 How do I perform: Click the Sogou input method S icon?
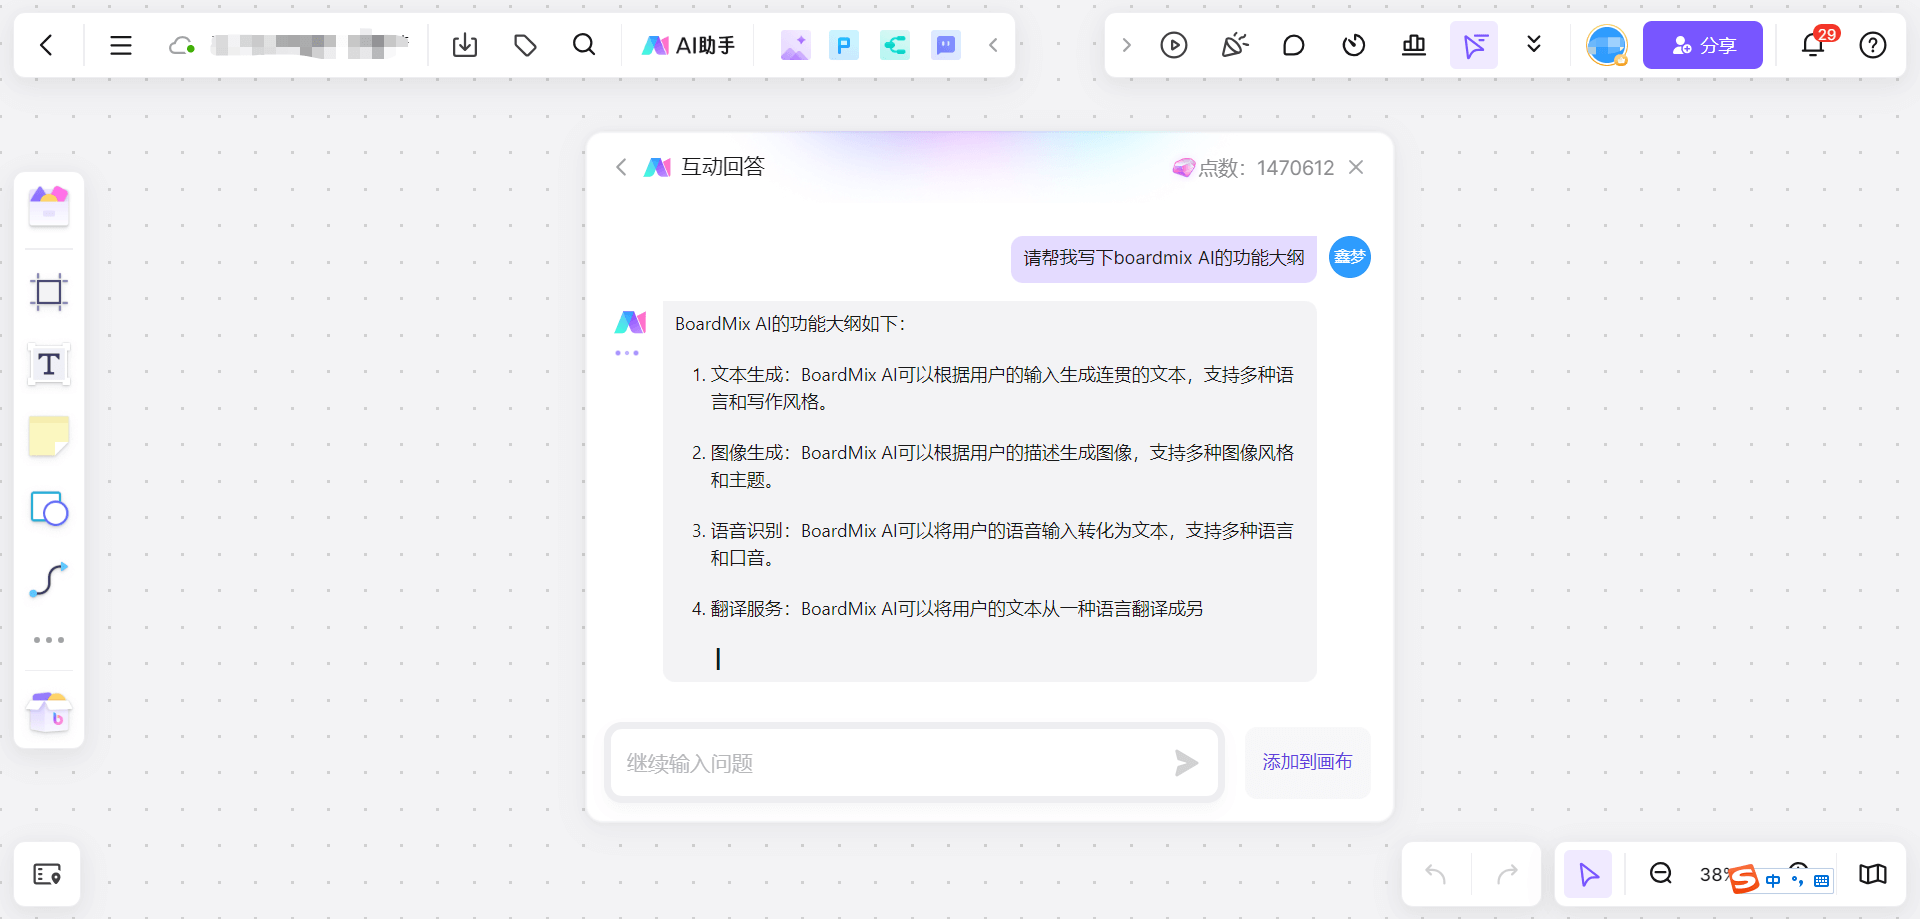(1744, 879)
